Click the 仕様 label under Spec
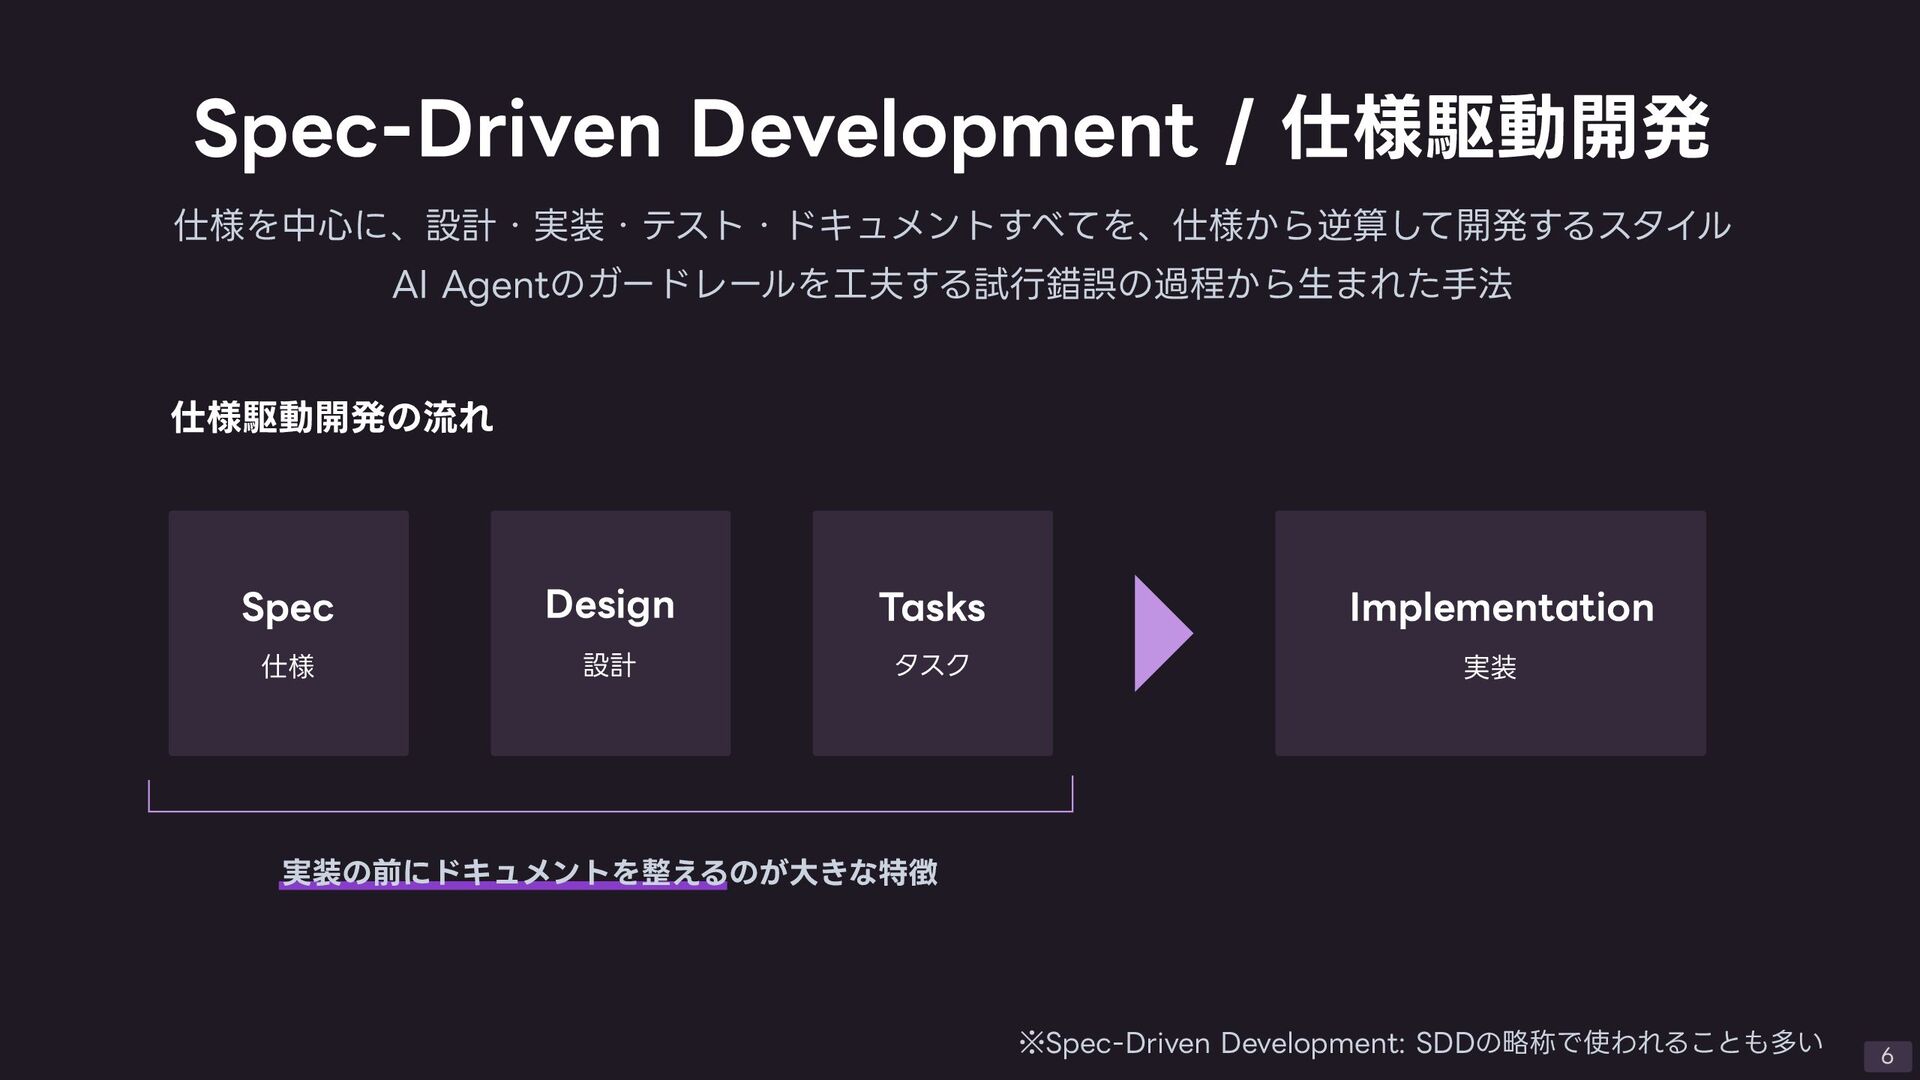This screenshot has height=1080, width=1920. pyautogui.click(x=288, y=666)
